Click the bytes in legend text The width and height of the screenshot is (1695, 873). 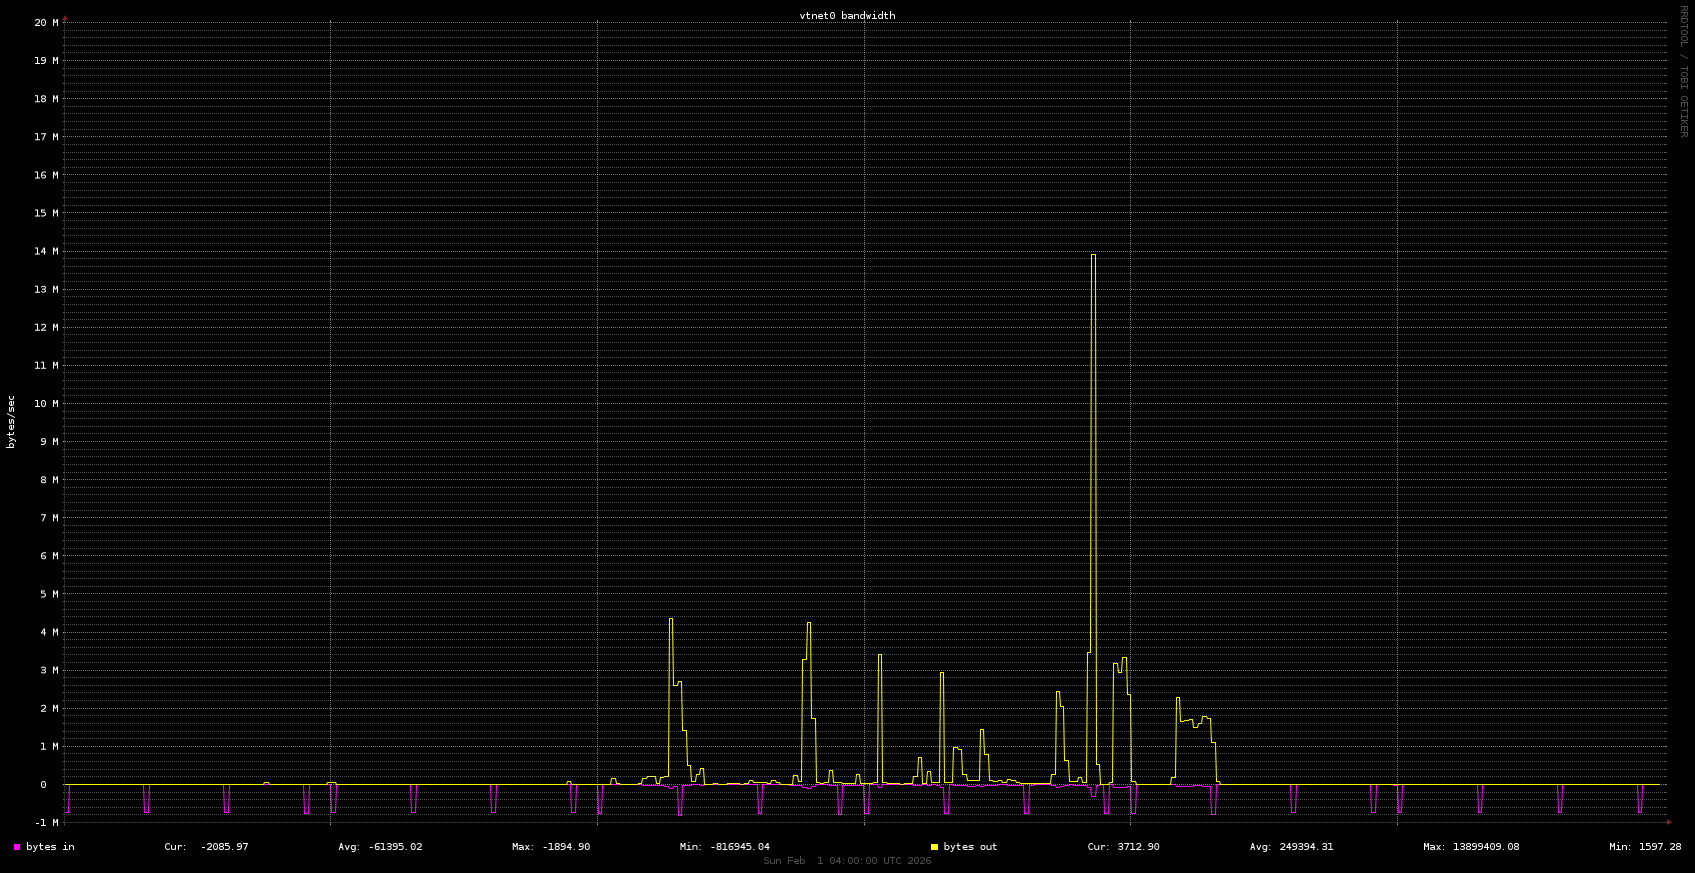pyautogui.click(x=50, y=847)
